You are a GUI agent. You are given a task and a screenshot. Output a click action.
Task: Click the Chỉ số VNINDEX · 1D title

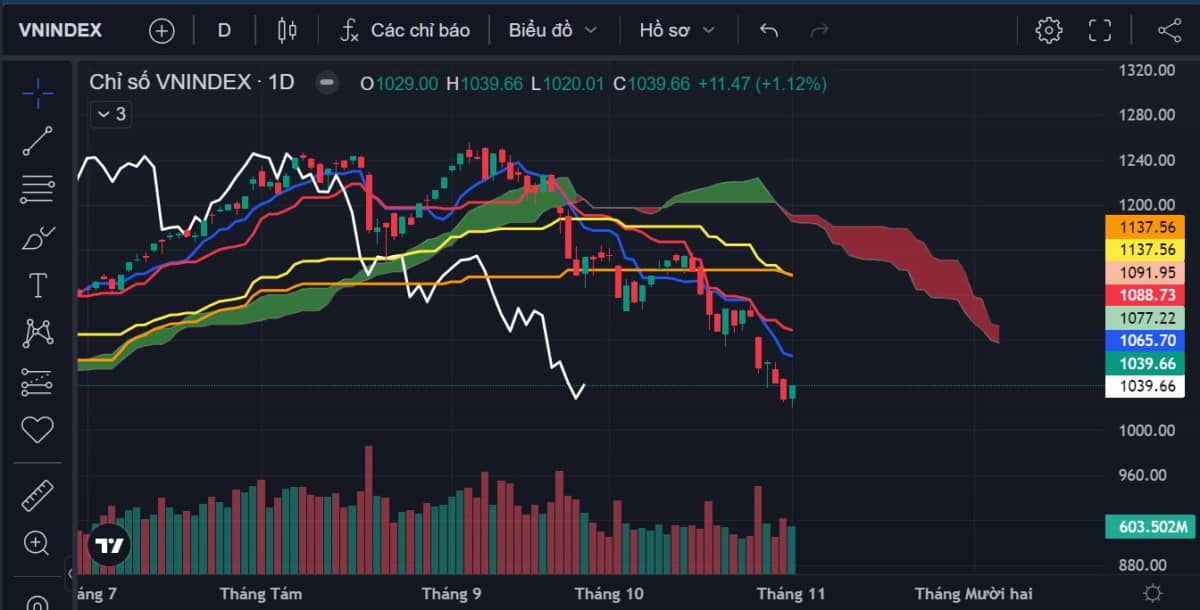192,83
